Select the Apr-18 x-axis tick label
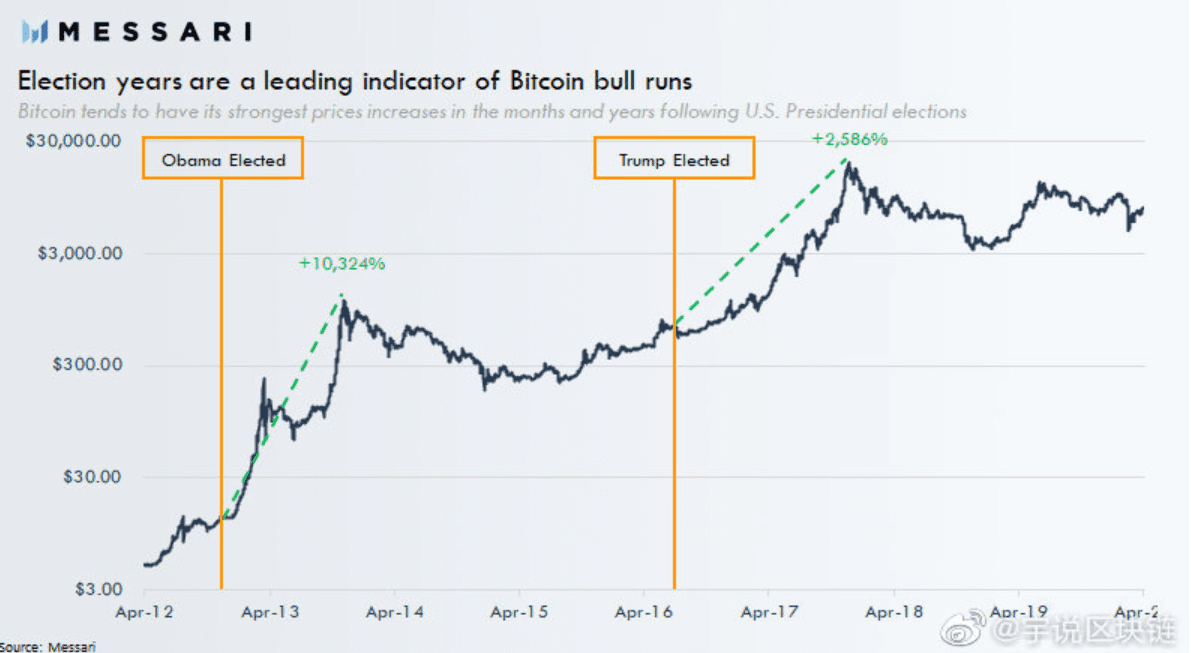This screenshot has height=653, width=1191. 894,612
